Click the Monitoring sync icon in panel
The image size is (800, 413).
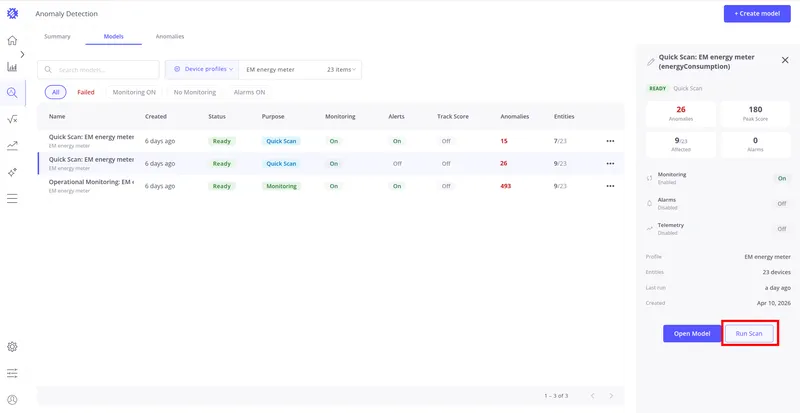pos(649,178)
